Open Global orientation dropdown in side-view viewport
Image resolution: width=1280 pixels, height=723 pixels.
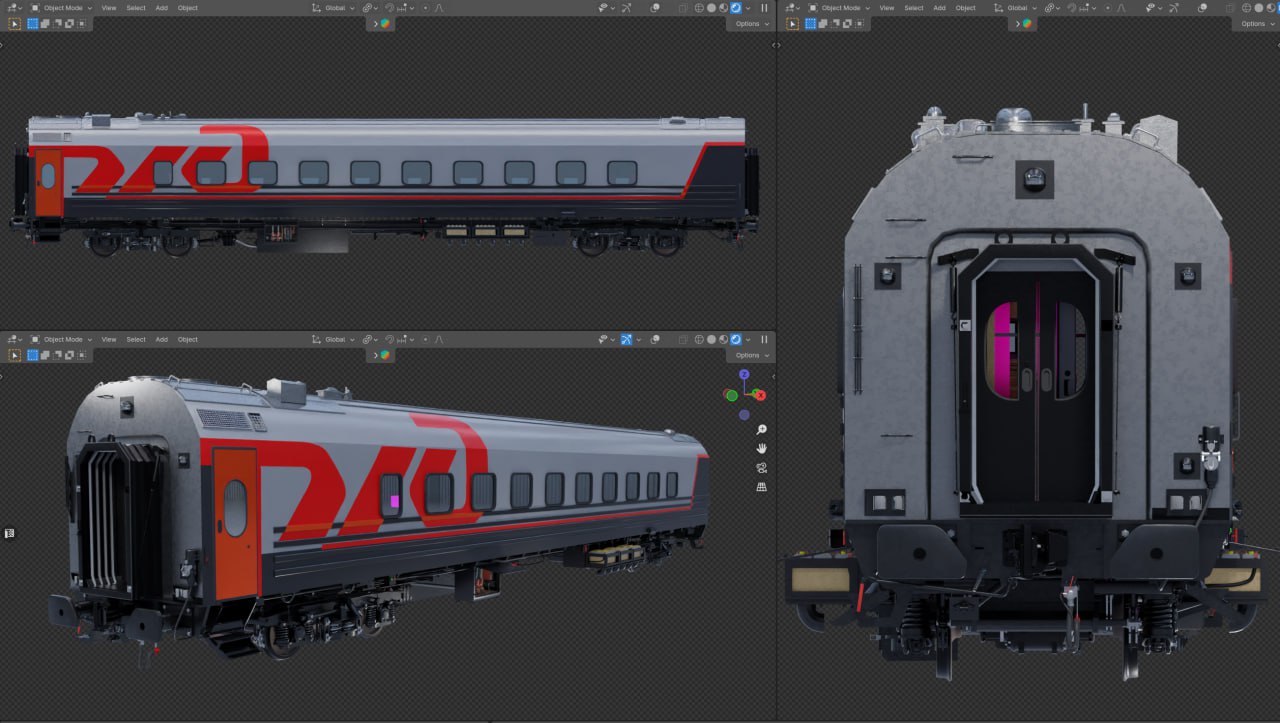333,8
